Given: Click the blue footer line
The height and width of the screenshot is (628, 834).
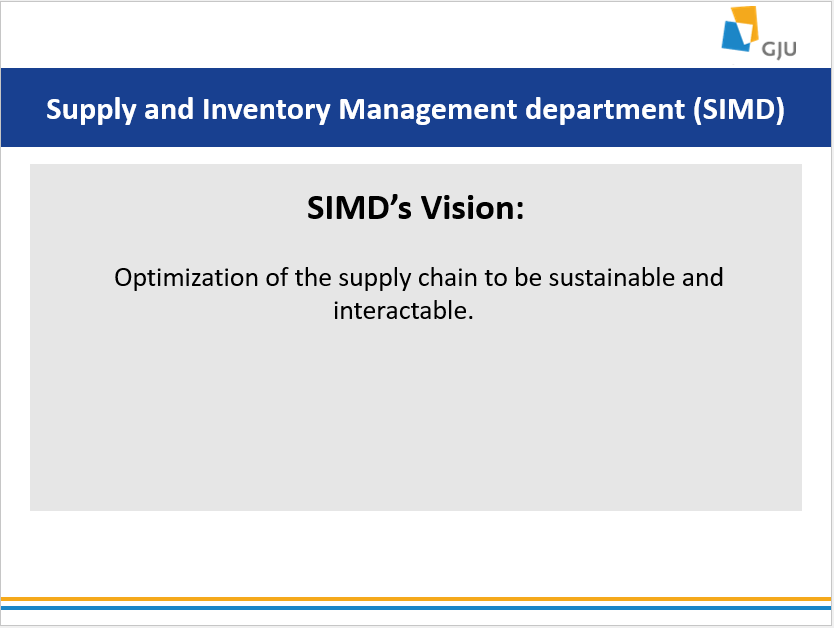Looking at the screenshot, I should point(416,607).
